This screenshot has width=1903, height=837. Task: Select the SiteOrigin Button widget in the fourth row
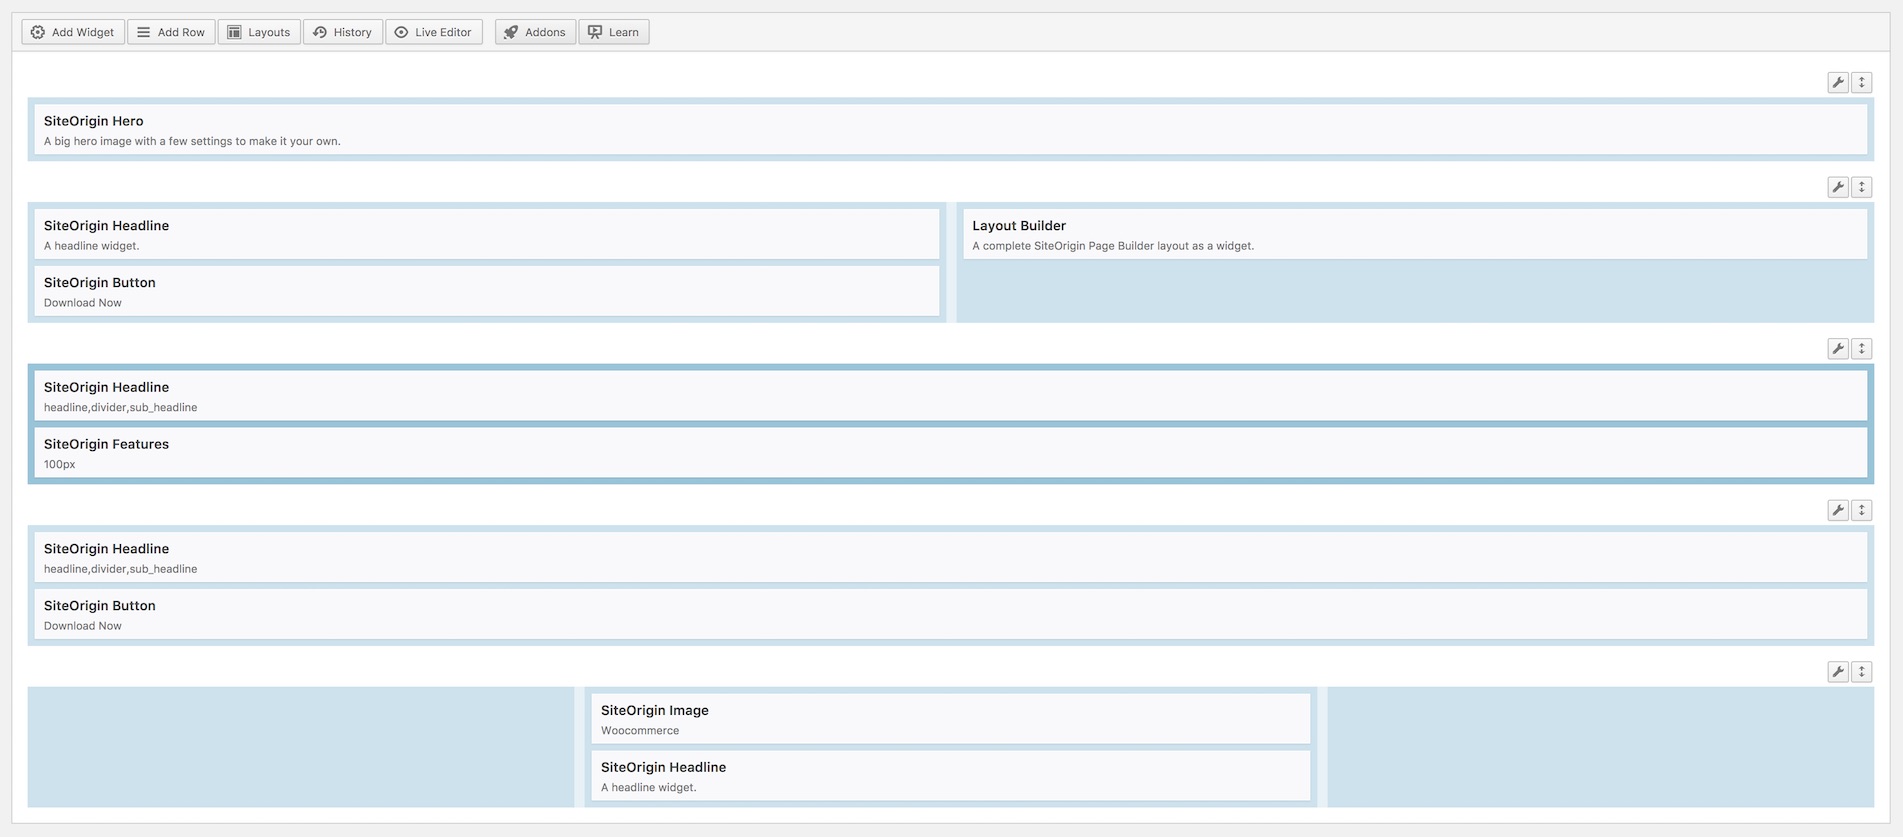(951, 614)
